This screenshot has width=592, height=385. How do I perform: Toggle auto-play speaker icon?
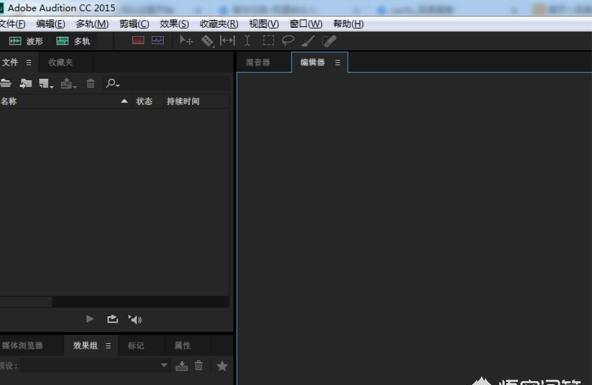[x=135, y=320]
